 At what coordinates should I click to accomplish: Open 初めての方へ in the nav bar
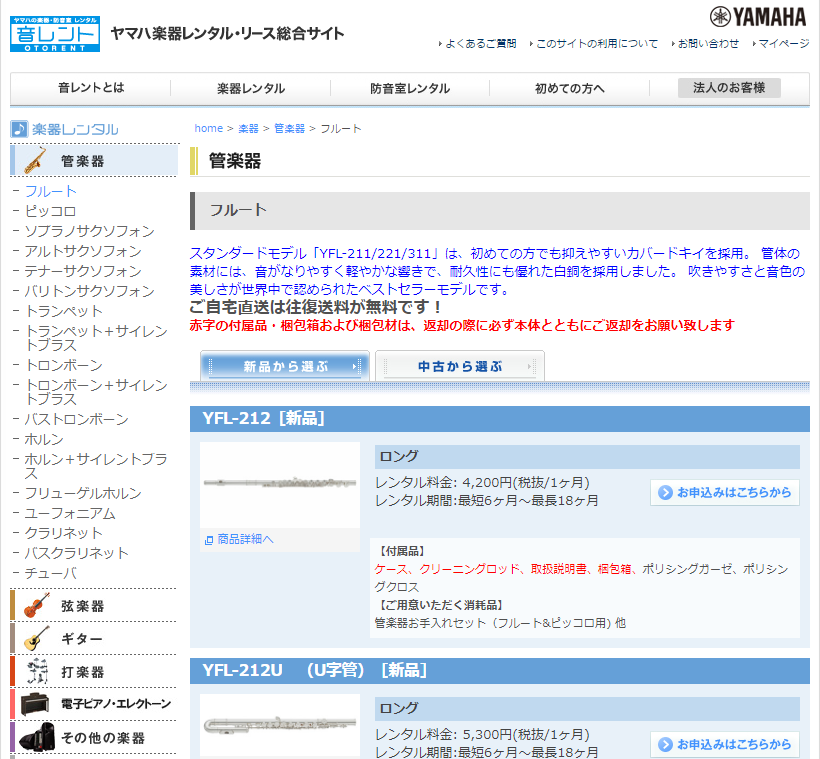[x=570, y=88]
